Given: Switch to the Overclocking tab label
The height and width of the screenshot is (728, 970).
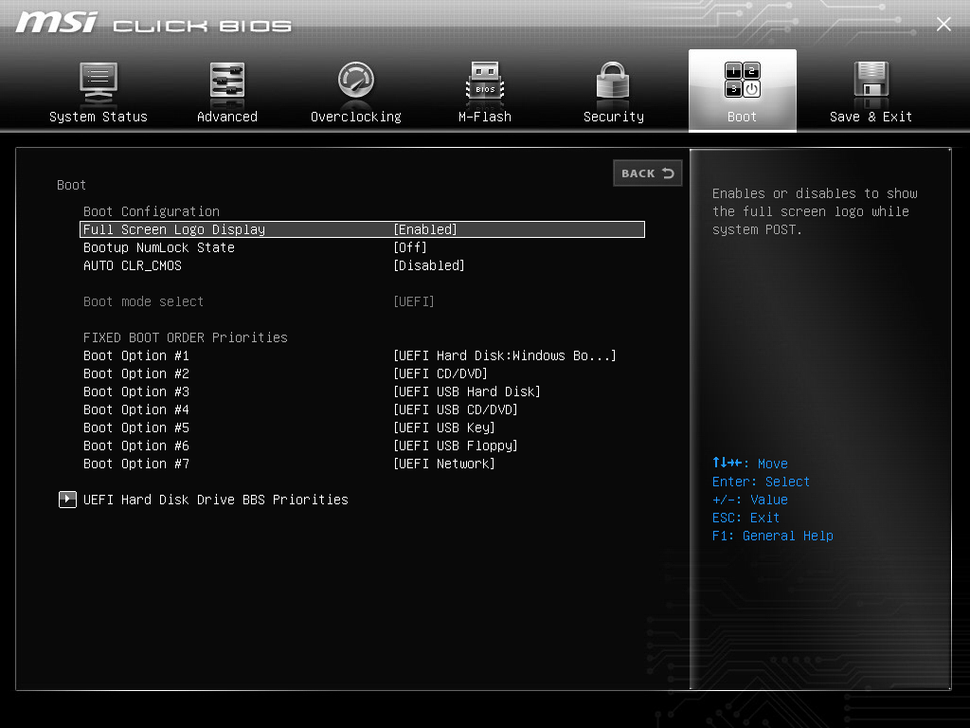Looking at the screenshot, I should pyautogui.click(x=356, y=117).
